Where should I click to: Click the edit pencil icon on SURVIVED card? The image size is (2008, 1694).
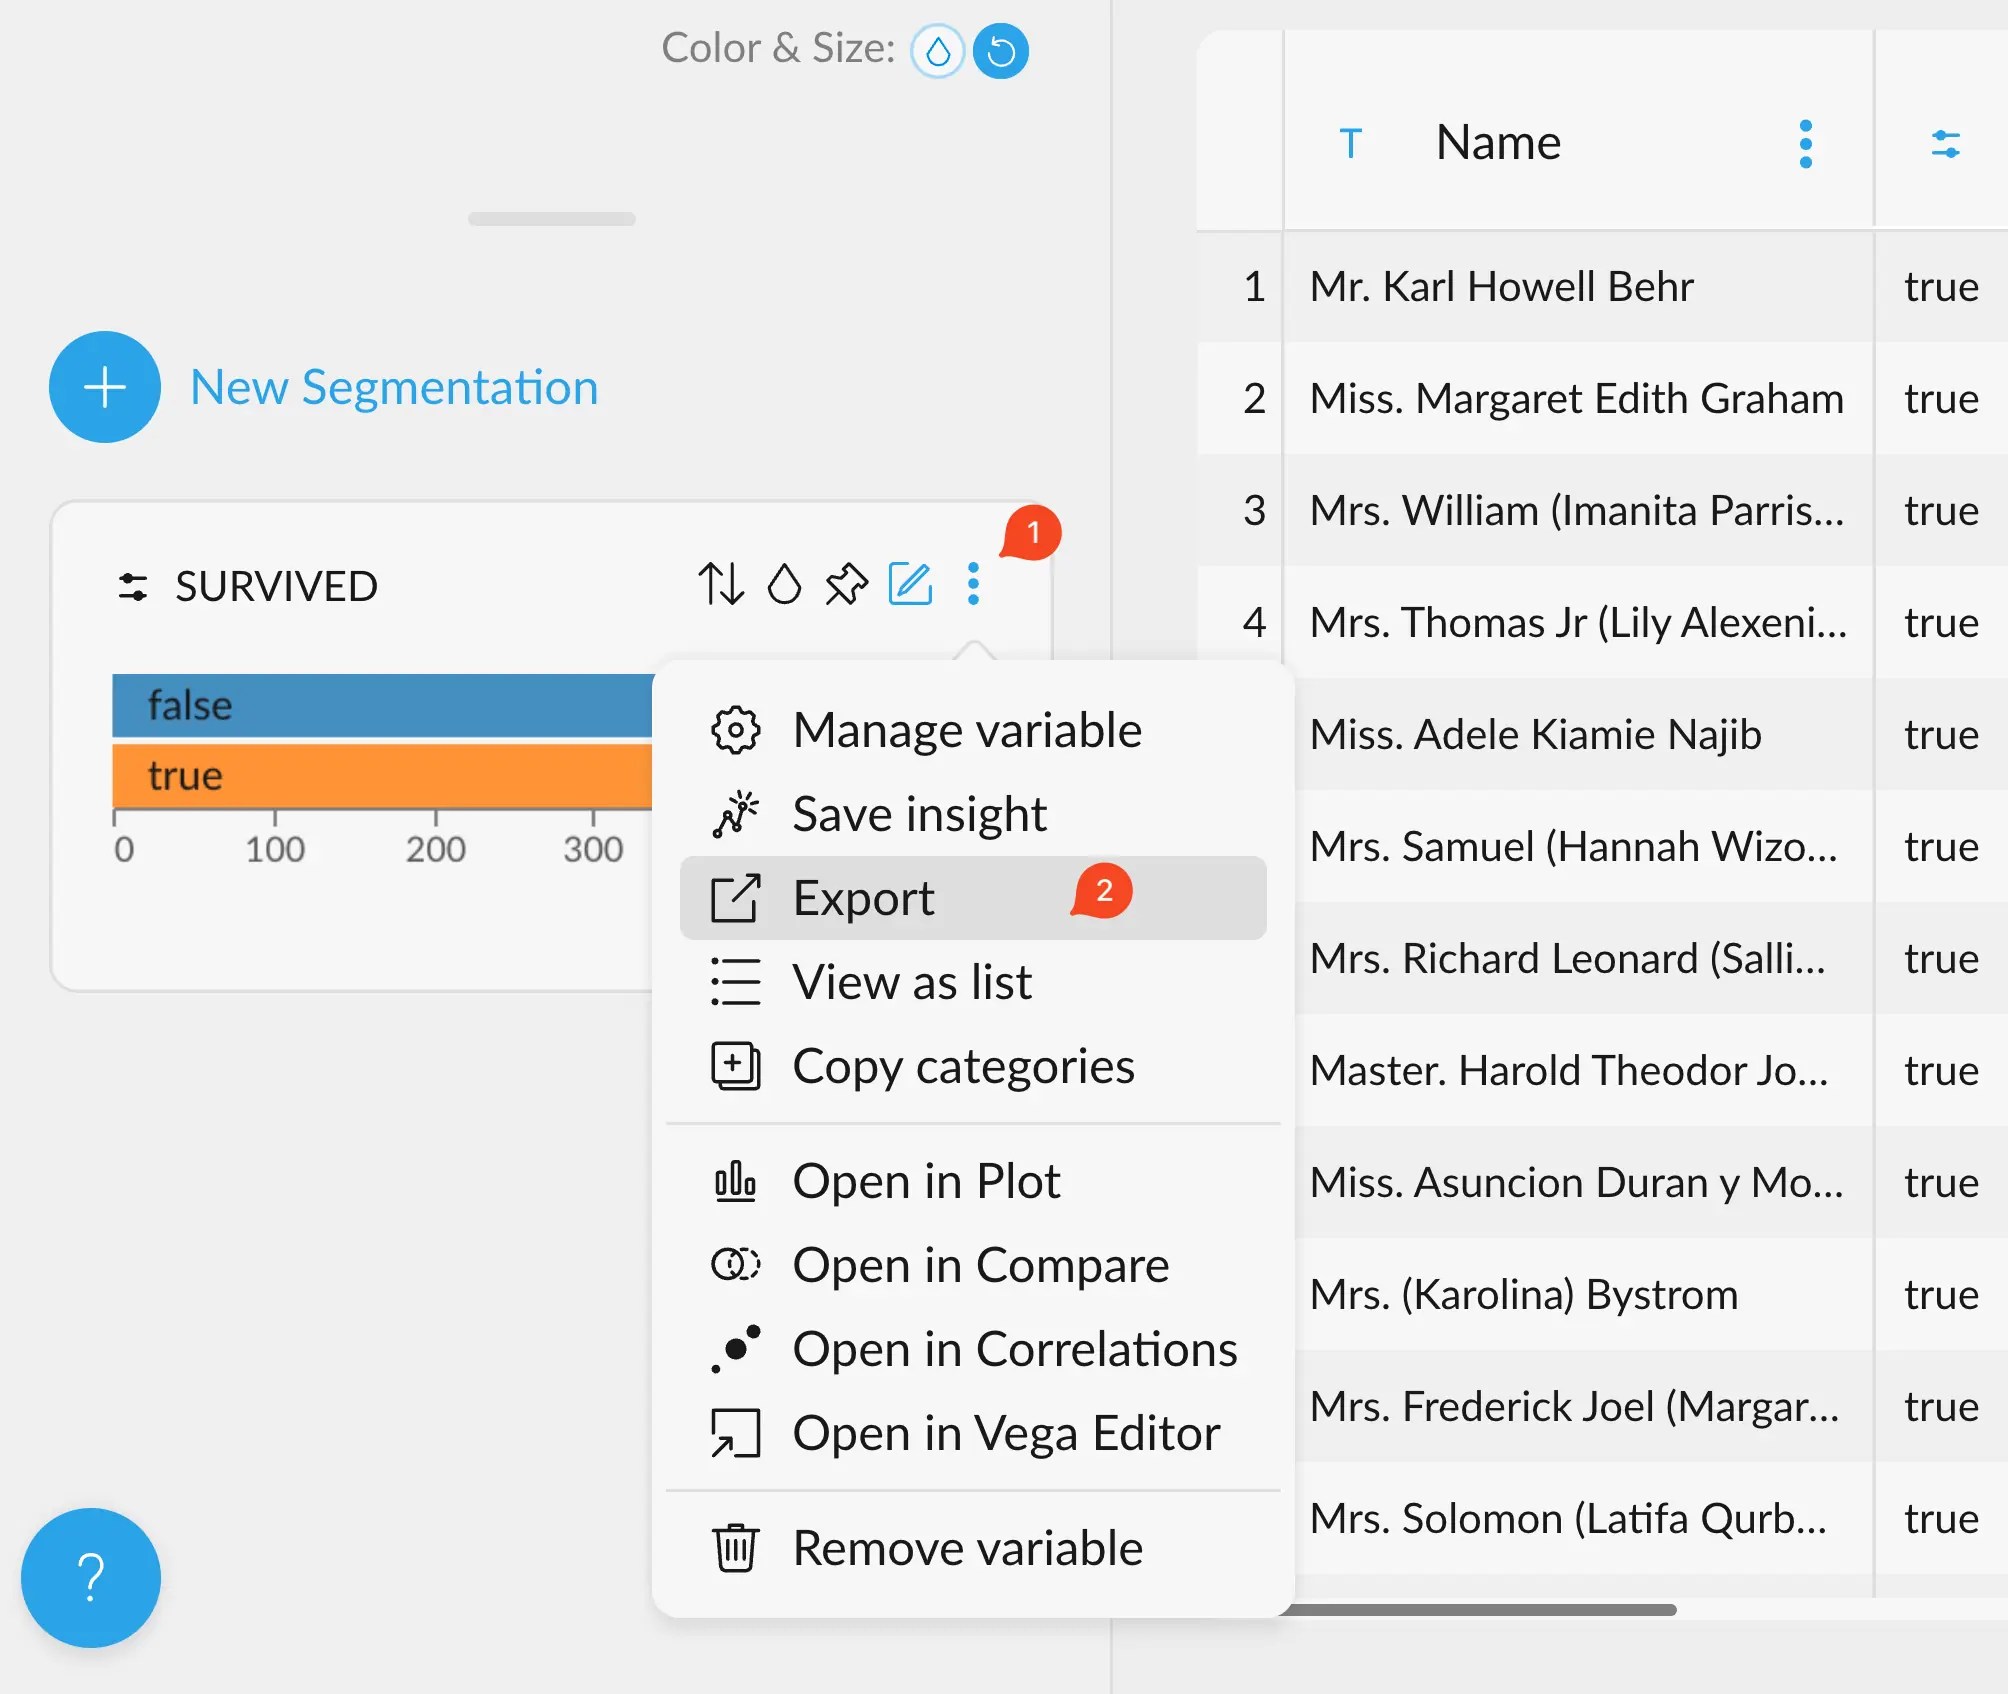[x=910, y=584]
